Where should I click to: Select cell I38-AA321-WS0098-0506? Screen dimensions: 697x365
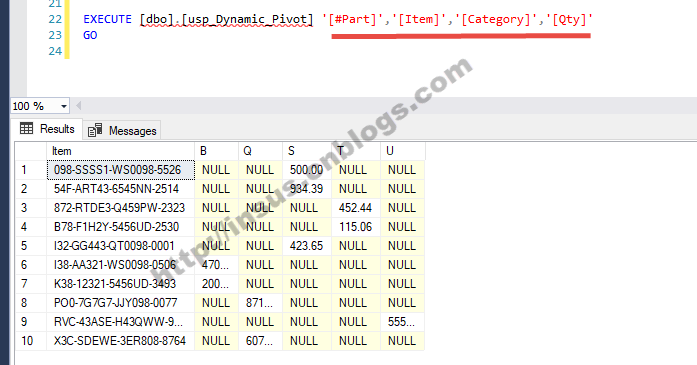(120, 265)
